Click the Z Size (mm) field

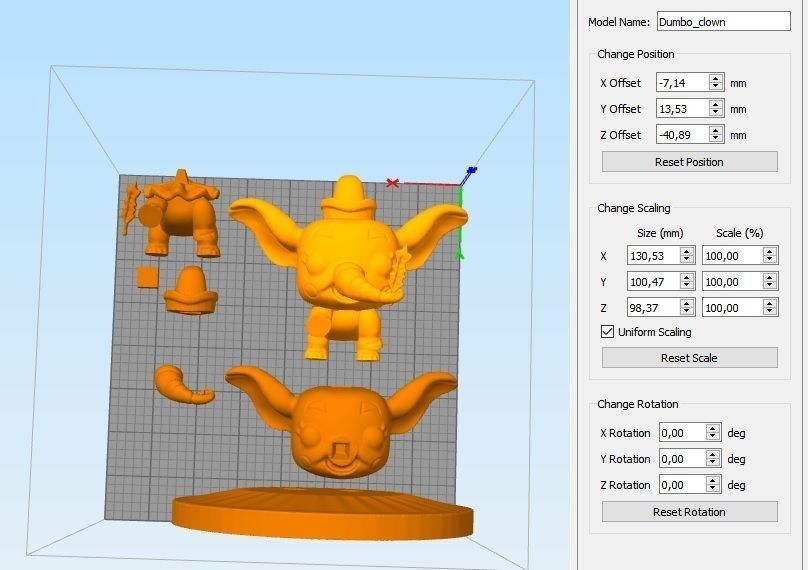653,308
